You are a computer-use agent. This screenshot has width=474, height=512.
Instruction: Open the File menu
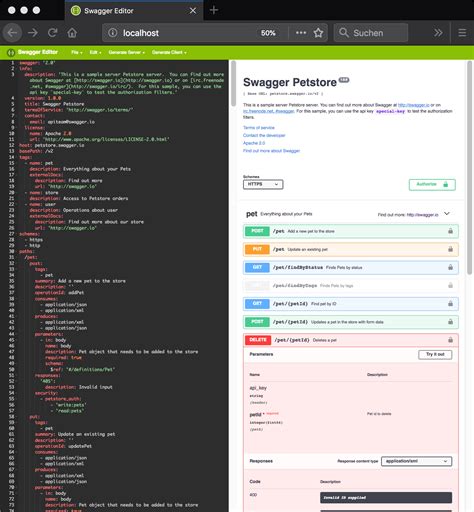[x=76, y=52]
